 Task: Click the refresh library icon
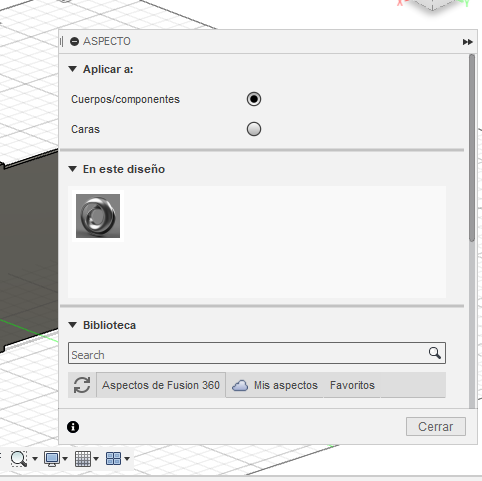(x=82, y=385)
